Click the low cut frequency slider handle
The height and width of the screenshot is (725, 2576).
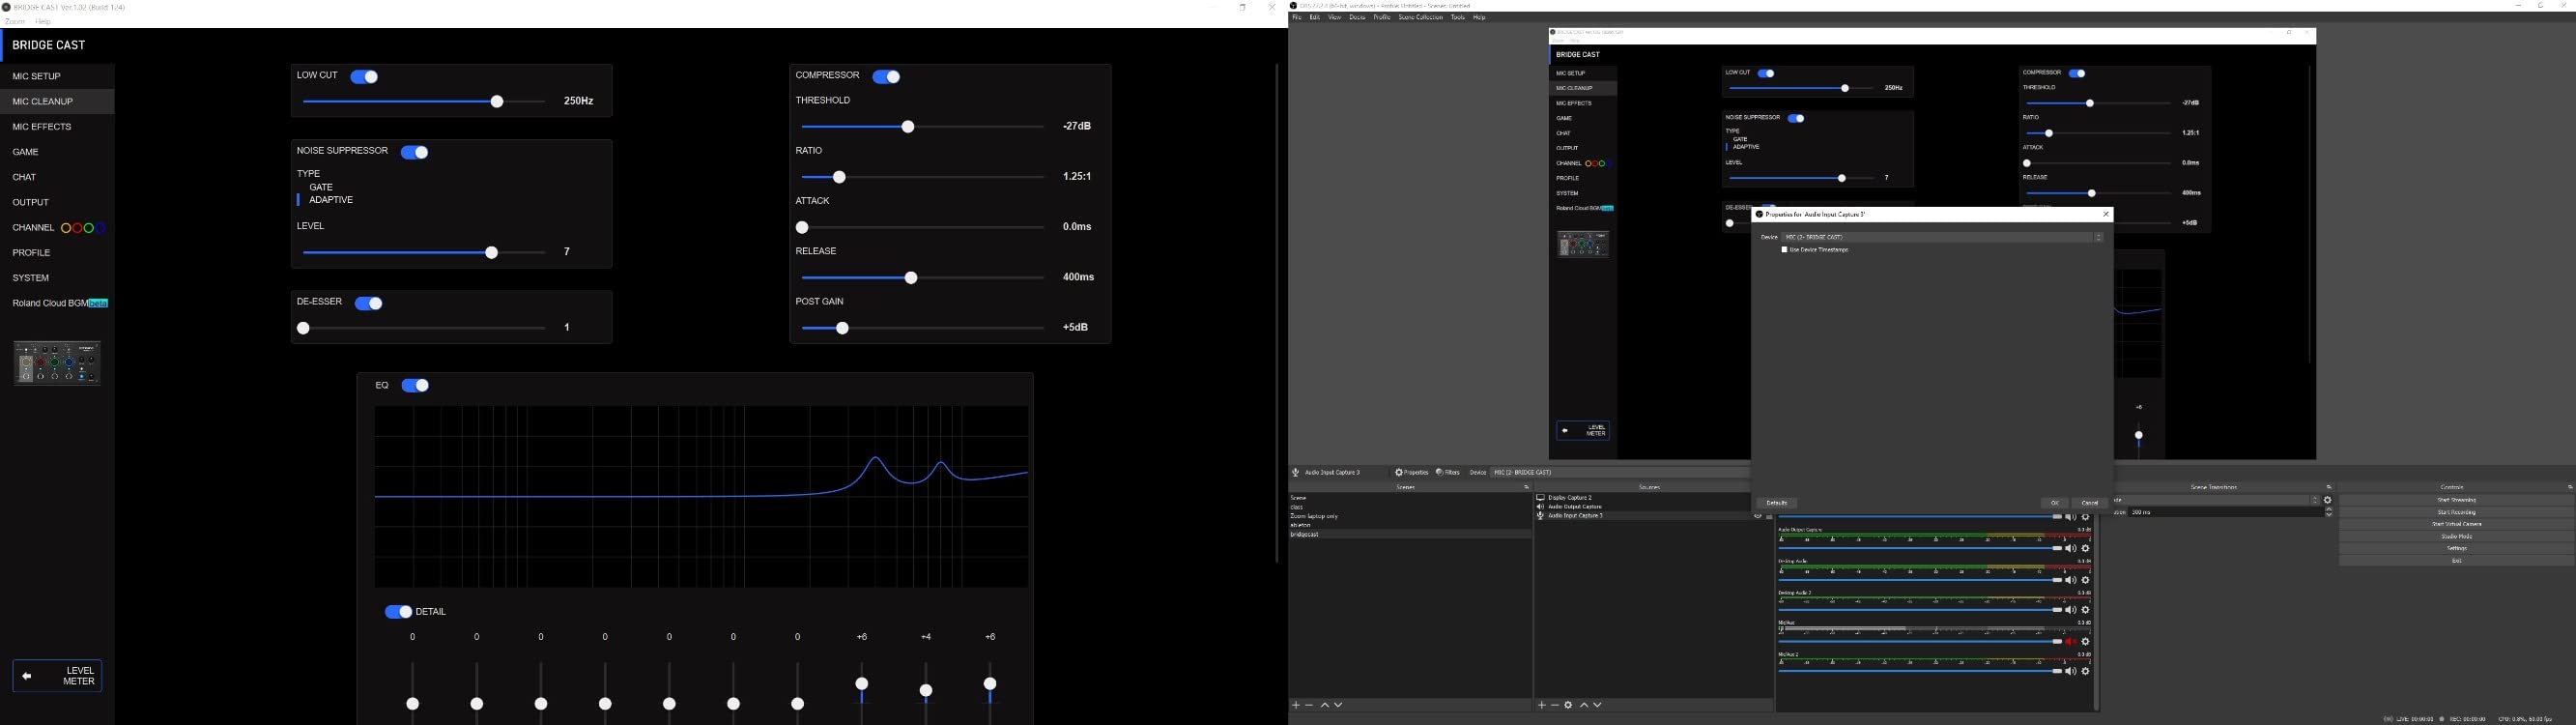point(497,102)
